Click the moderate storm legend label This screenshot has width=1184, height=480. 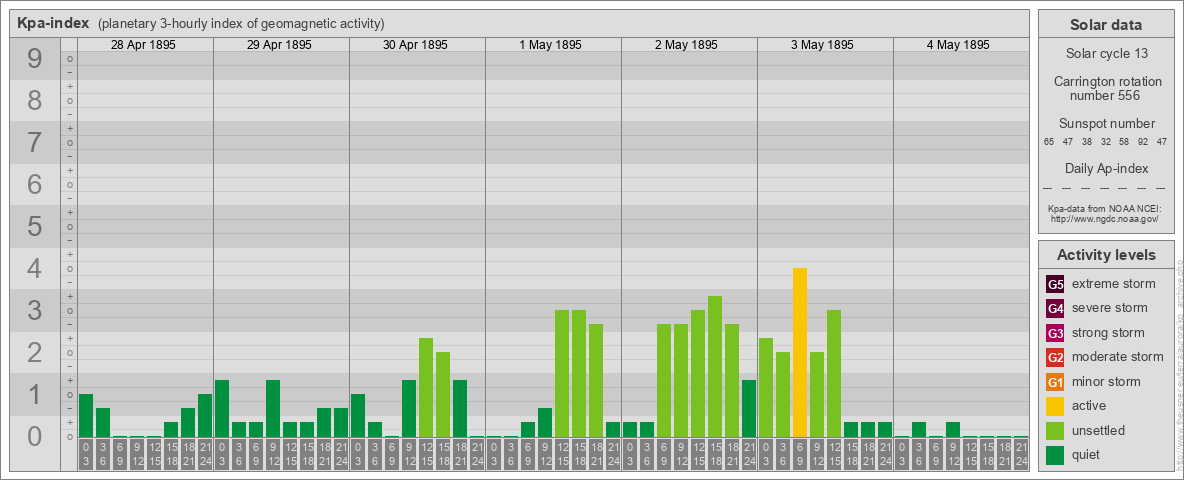click(1118, 357)
